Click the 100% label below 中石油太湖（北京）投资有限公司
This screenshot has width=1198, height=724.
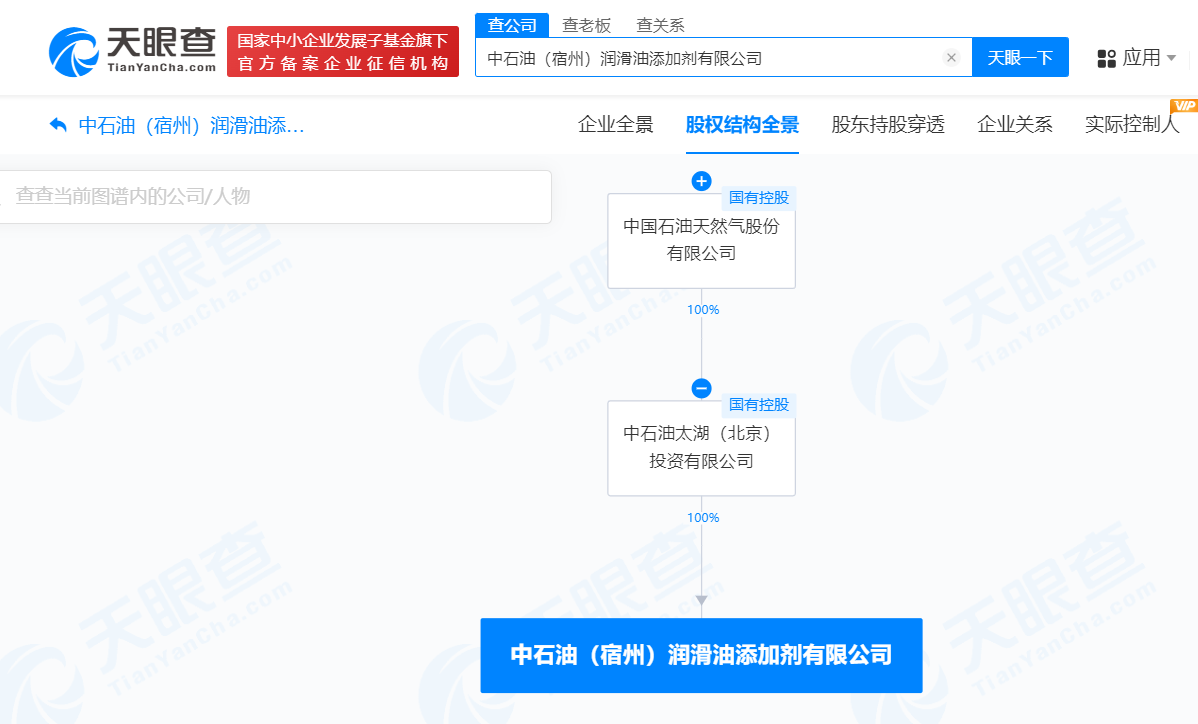[703, 517]
